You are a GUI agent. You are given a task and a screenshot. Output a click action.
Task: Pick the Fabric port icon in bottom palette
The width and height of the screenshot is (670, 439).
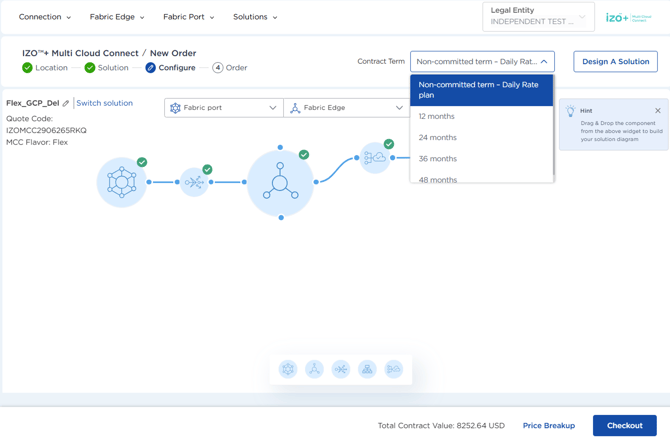[288, 369]
